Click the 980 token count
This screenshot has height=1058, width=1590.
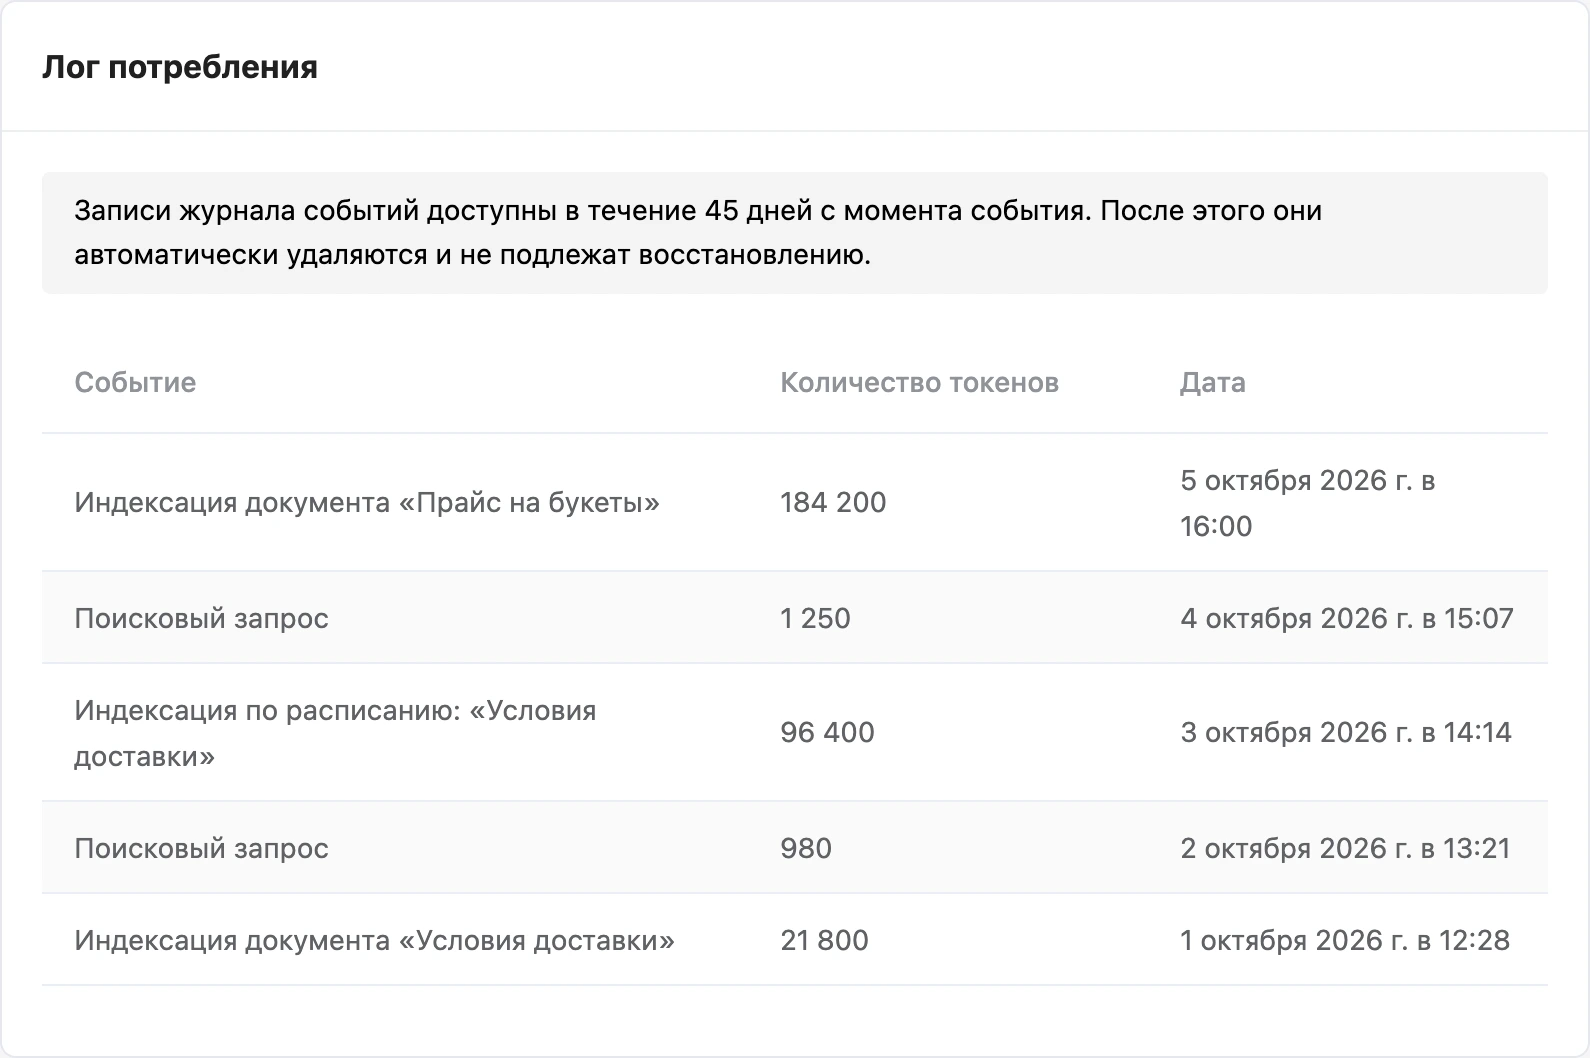(x=806, y=848)
